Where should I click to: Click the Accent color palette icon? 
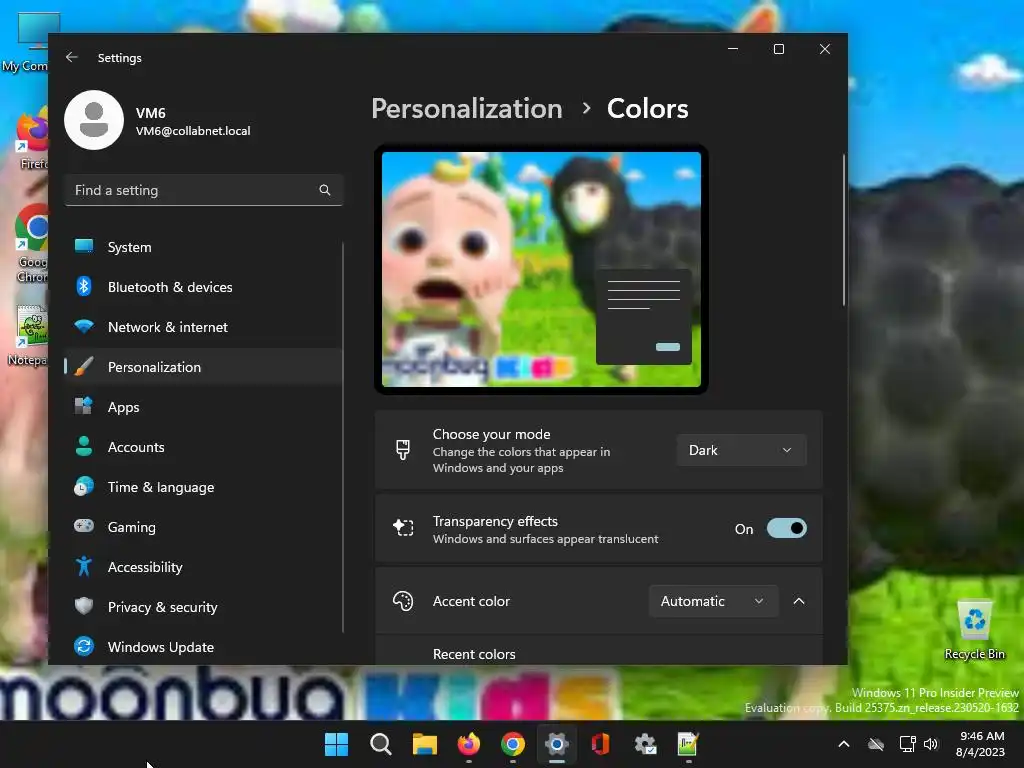tap(403, 601)
